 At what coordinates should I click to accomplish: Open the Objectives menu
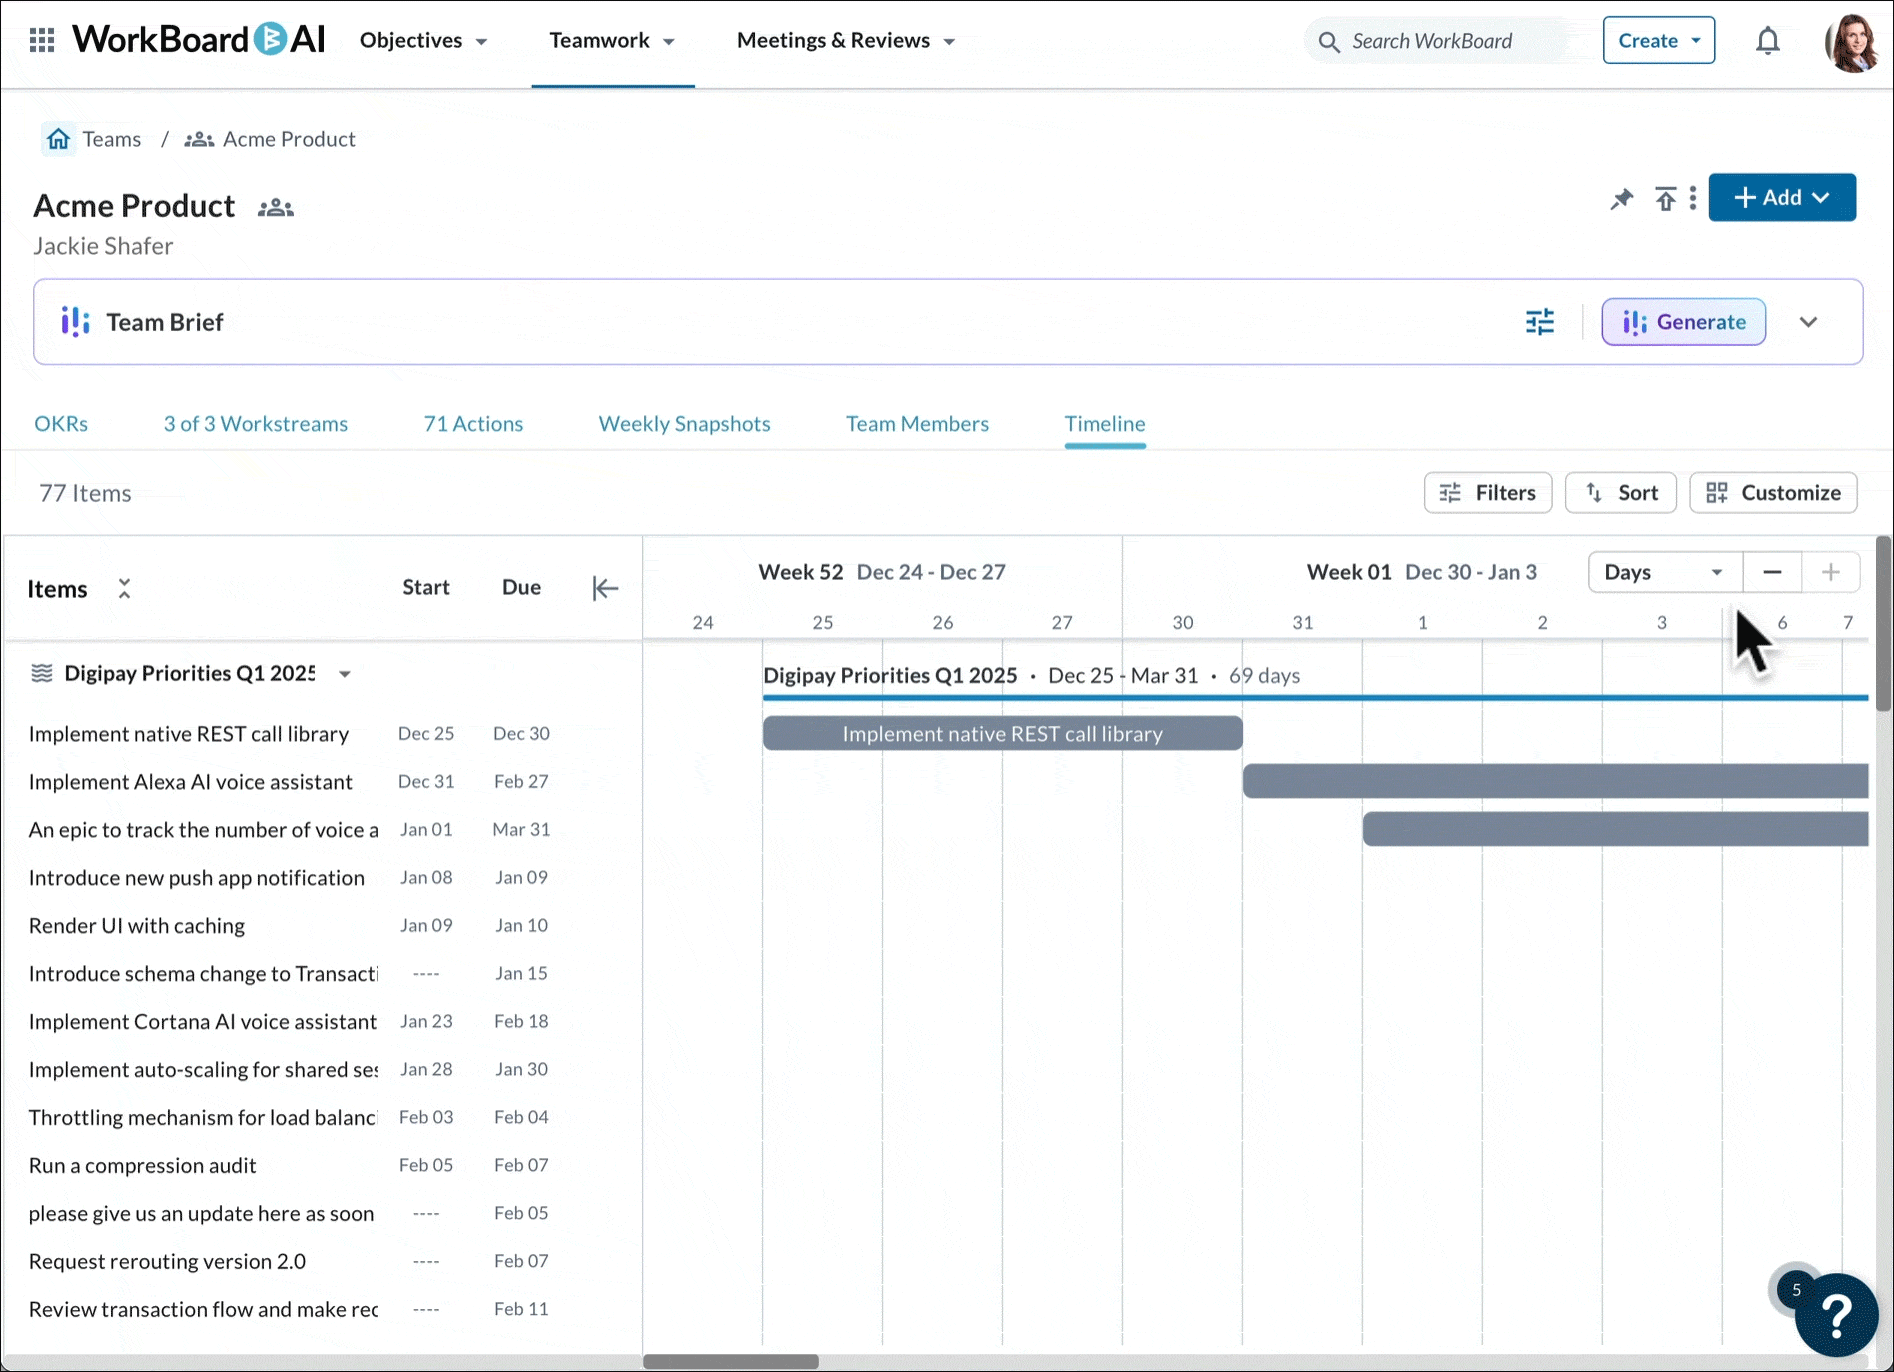pyautogui.click(x=423, y=41)
